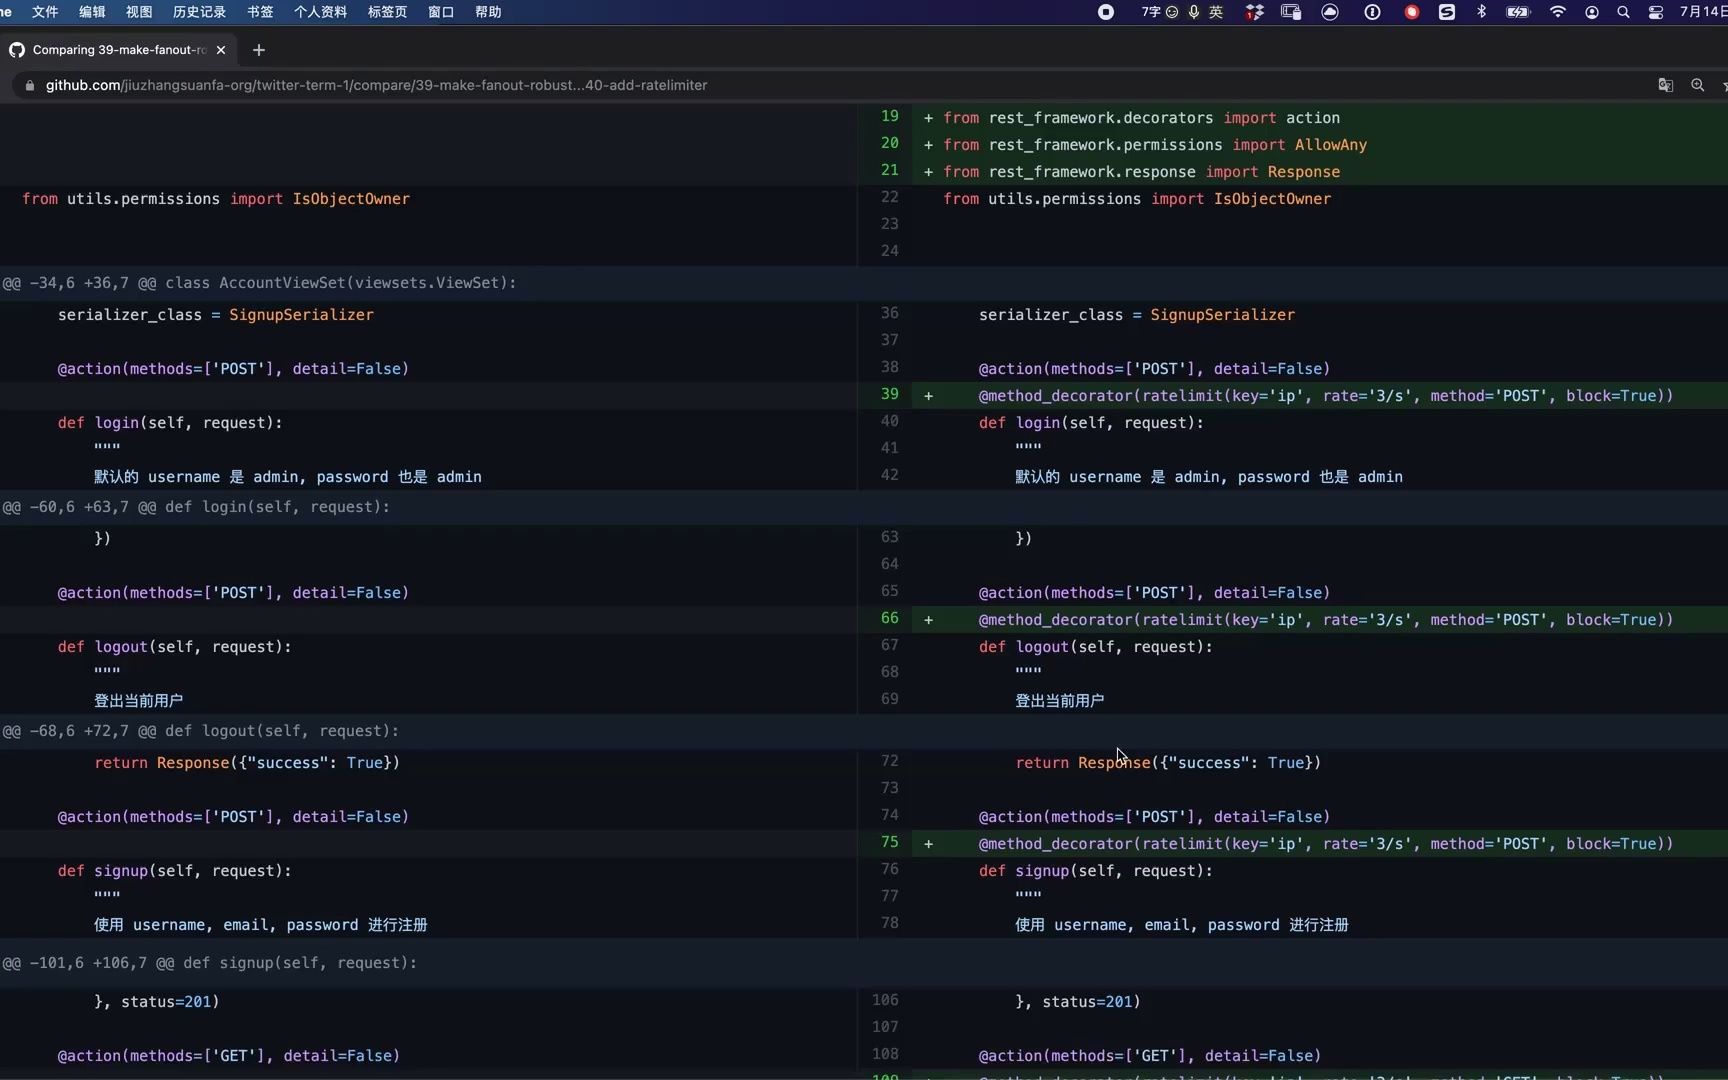Close the Comparing 39-make-fanout tab
This screenshot has width=1728, height=1080.
[x=221, y=50]
